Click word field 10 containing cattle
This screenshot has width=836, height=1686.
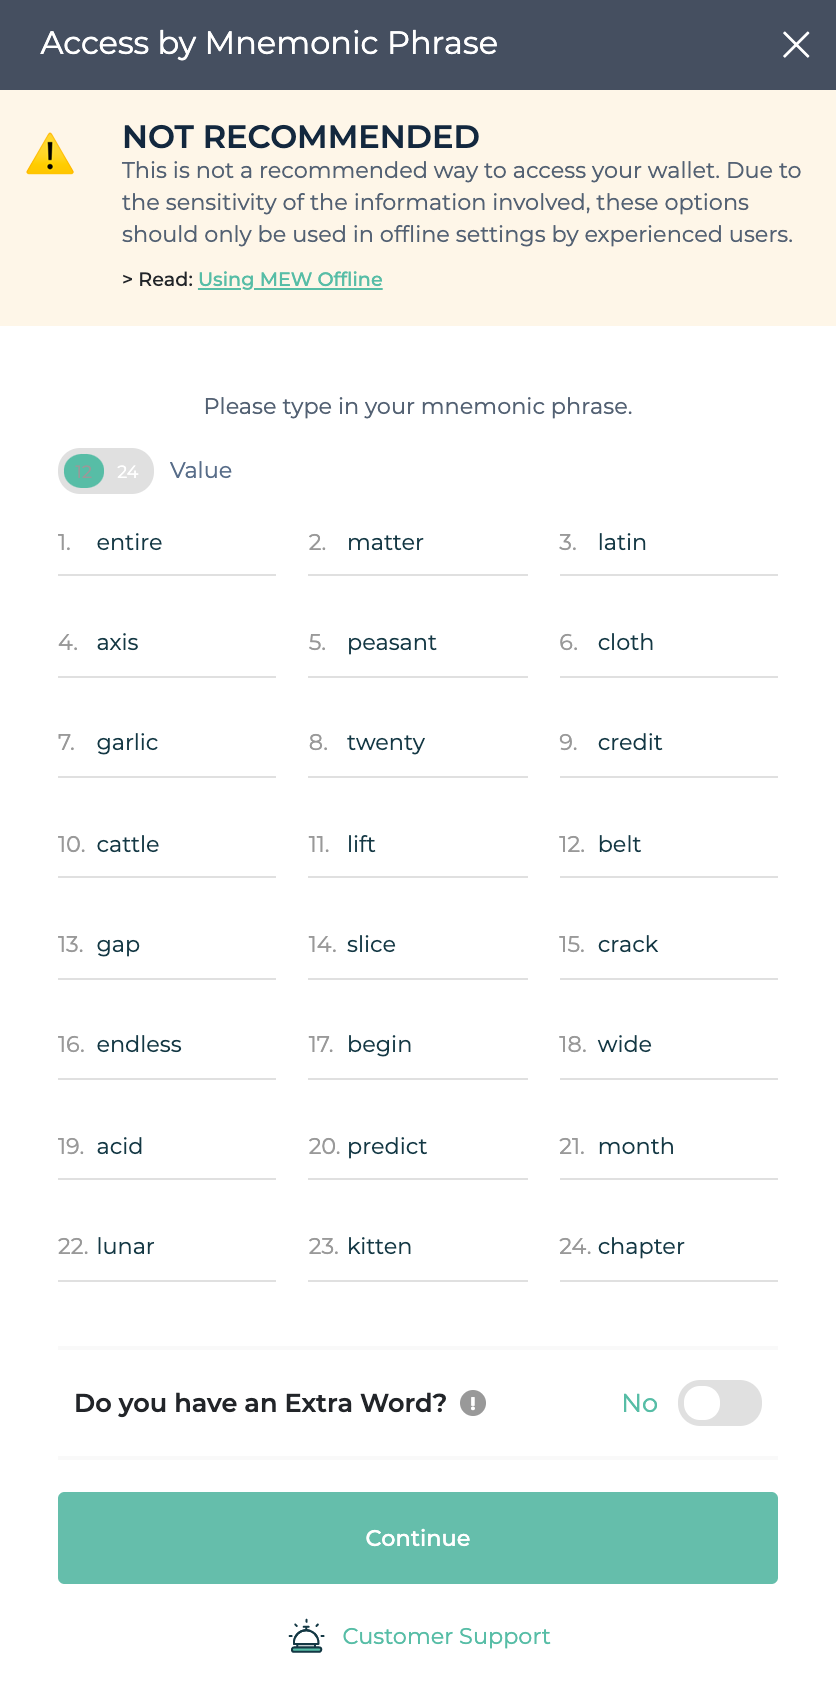[167, 845]
